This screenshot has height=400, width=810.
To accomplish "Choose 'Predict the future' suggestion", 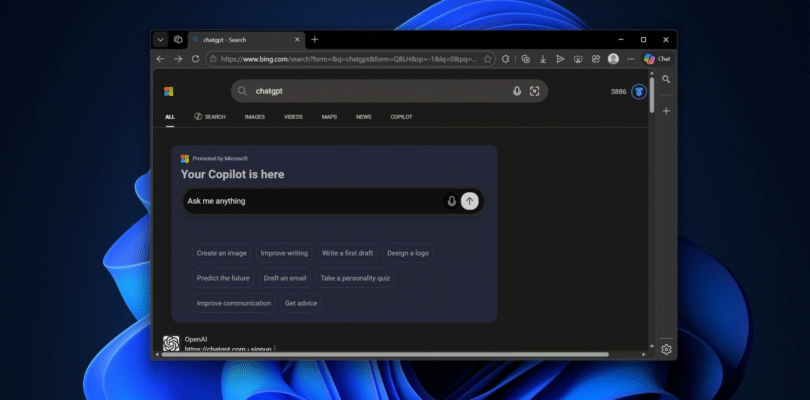I will (x=223, y=278).
